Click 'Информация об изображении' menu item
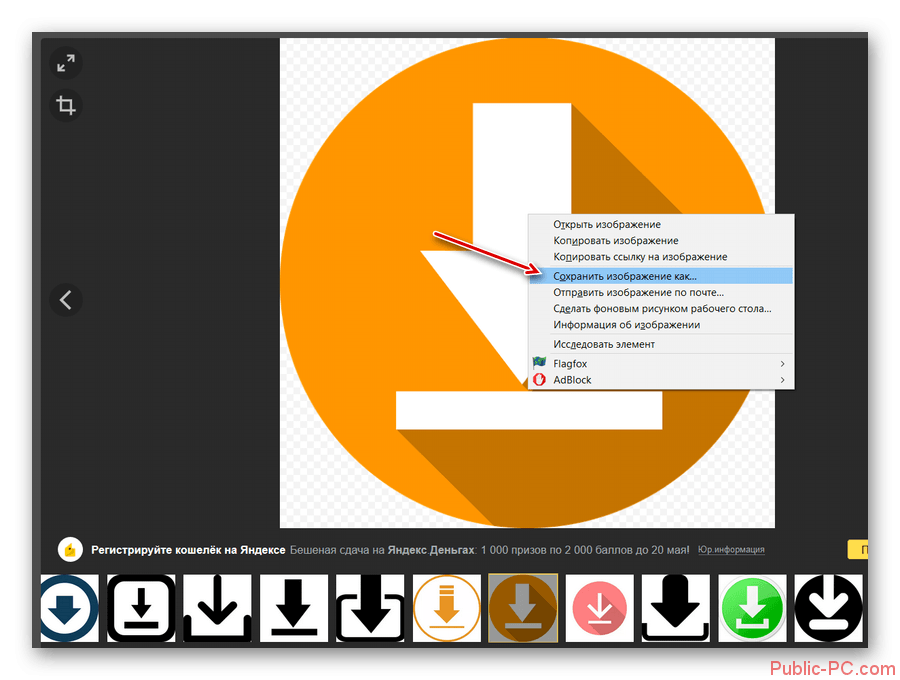This screenshot has height=680, width=900. pos(626,325)
